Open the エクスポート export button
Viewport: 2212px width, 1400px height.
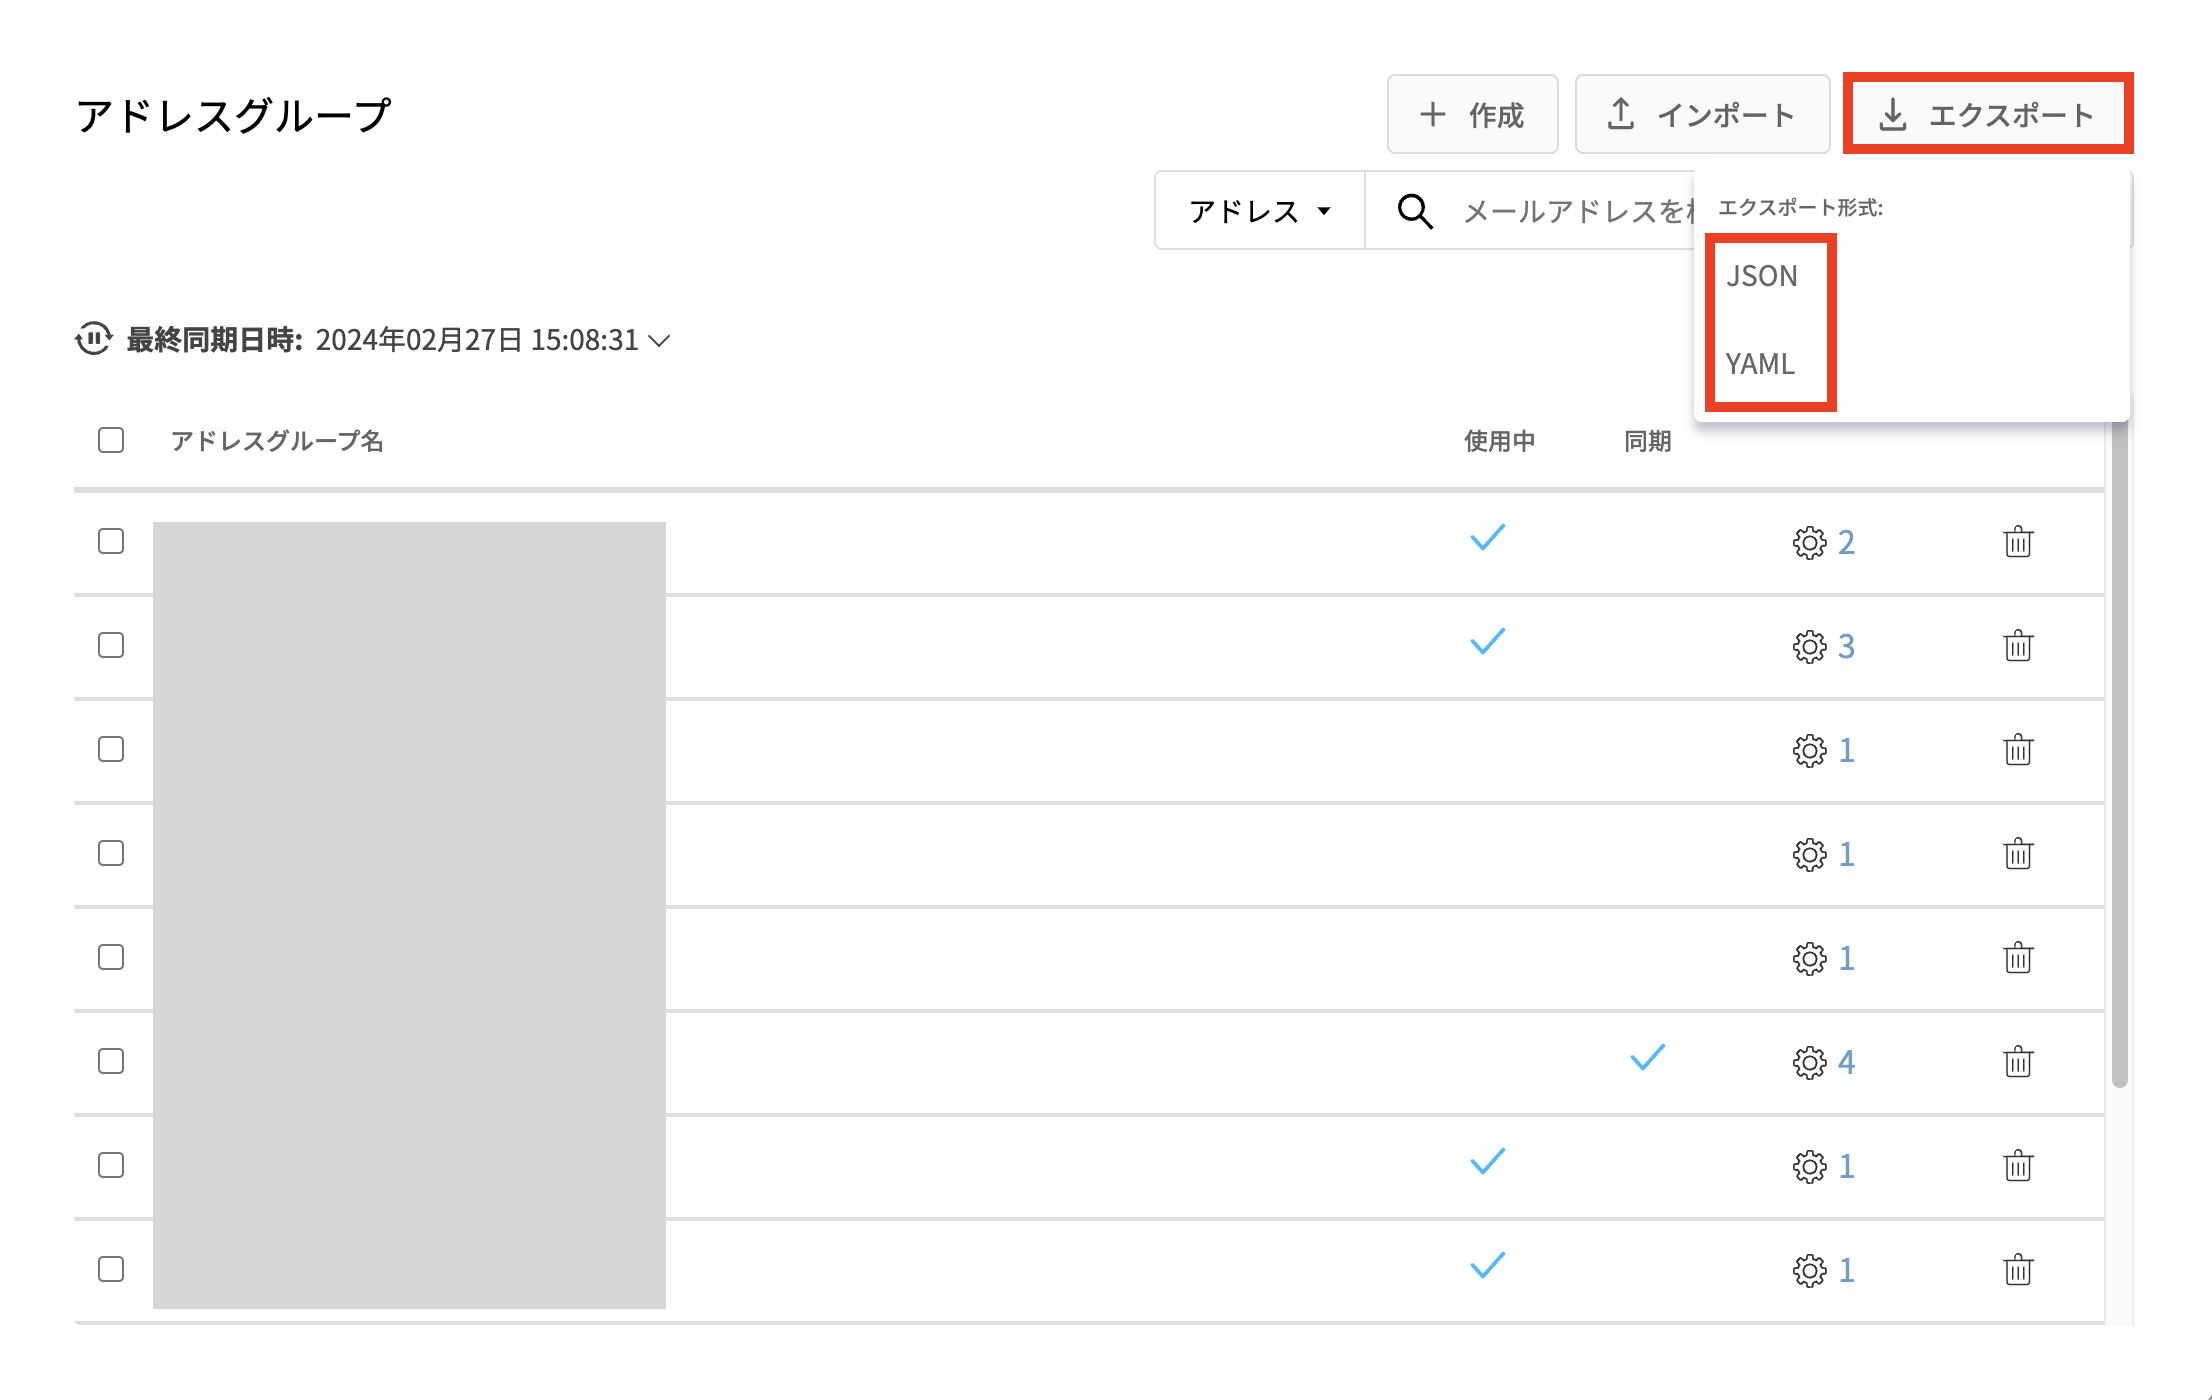tap(1988, 114)
